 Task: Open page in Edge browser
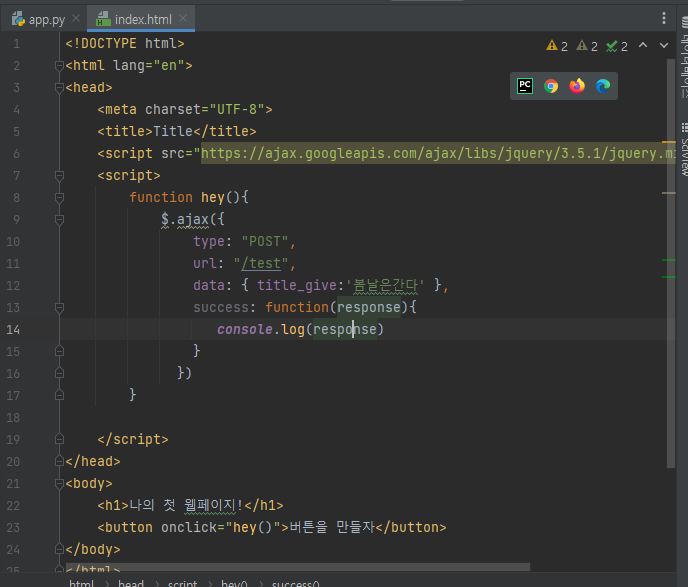(x=603, y=86)
